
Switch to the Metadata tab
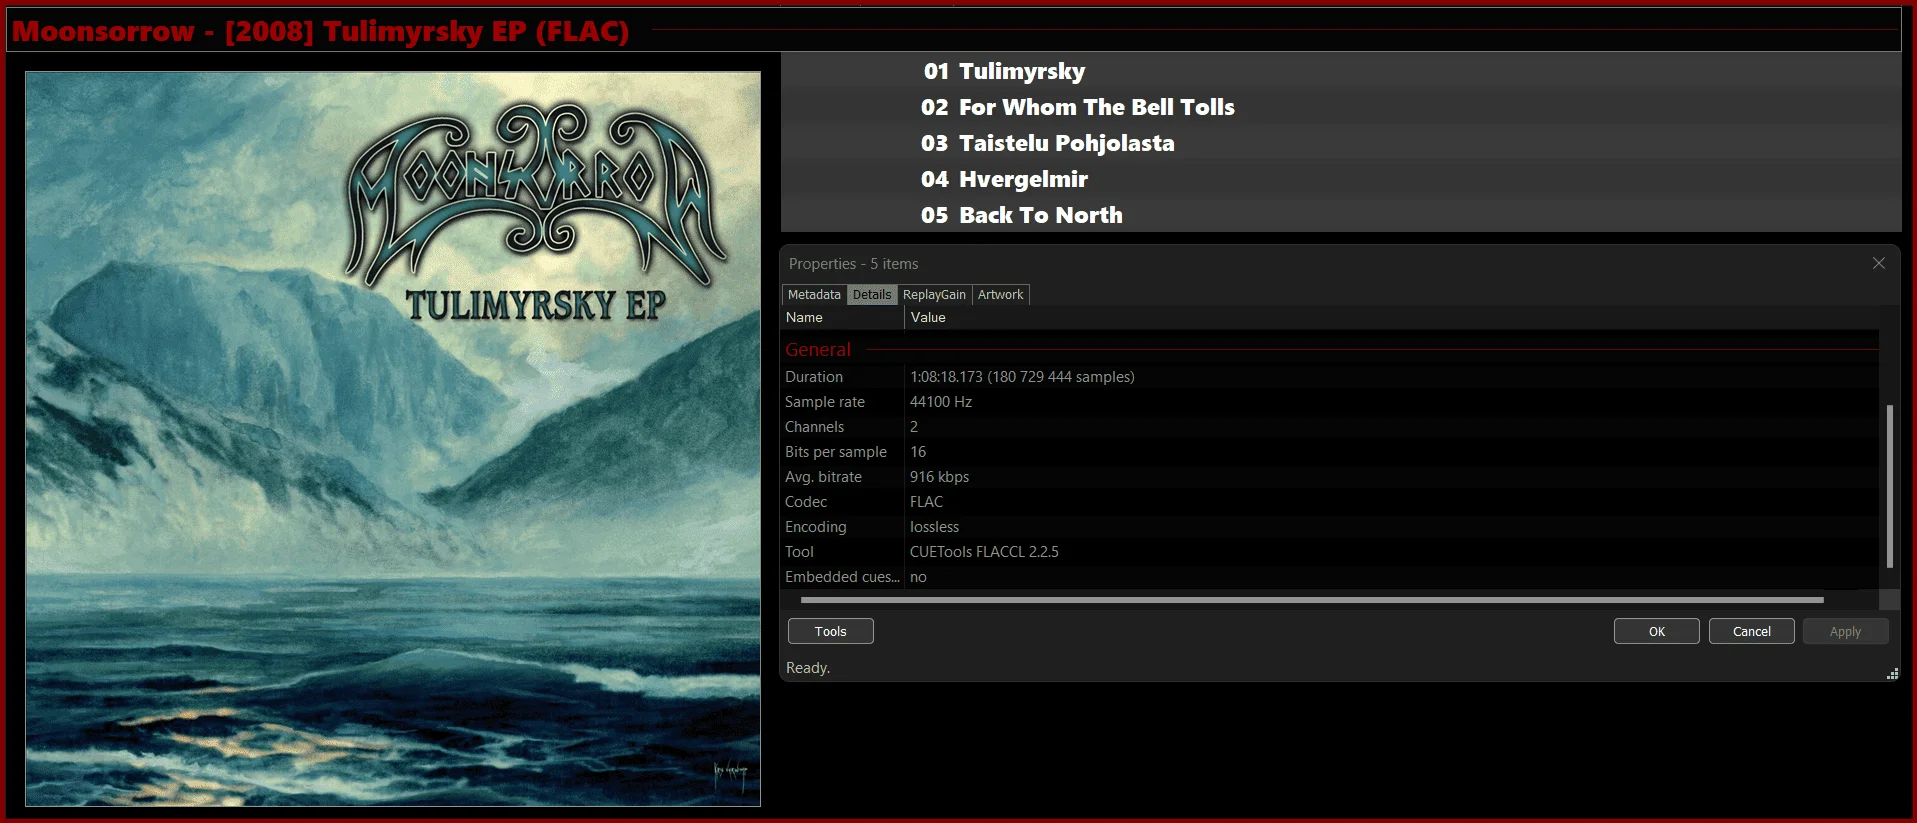pyautogui.click(x=814, y=294)
